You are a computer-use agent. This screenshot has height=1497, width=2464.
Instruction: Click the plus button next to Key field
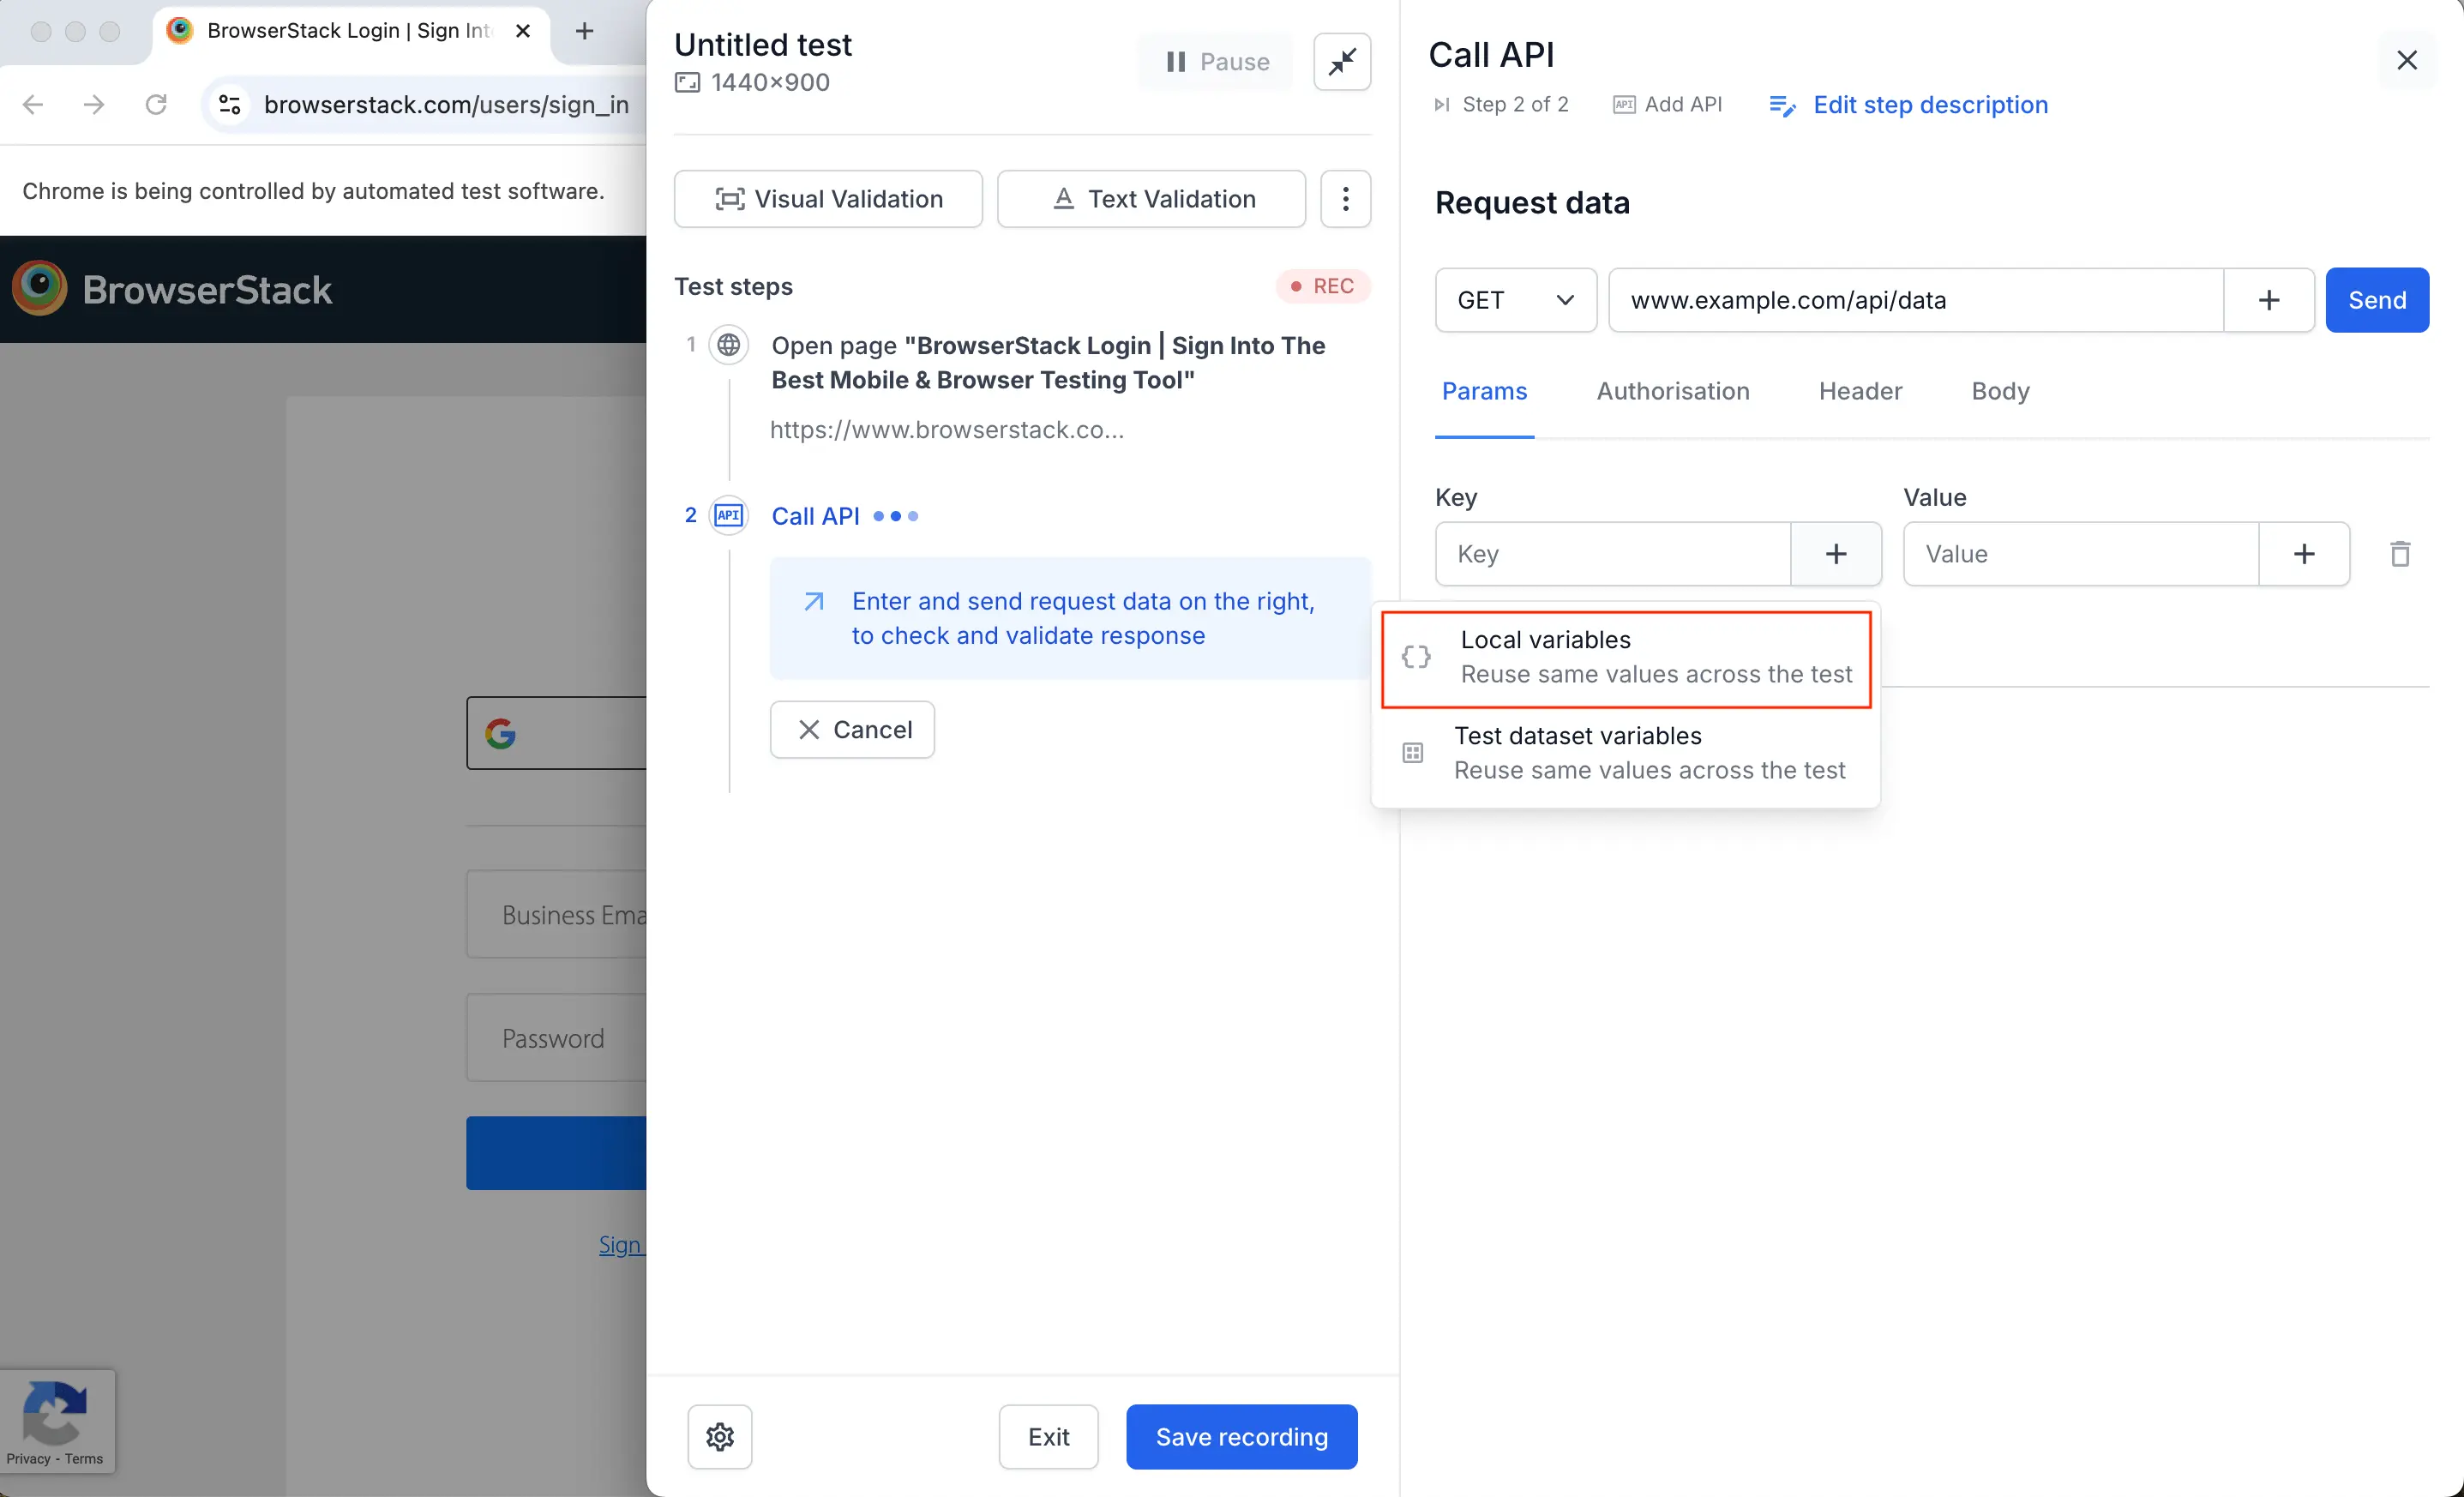(x=1836, y=552)
